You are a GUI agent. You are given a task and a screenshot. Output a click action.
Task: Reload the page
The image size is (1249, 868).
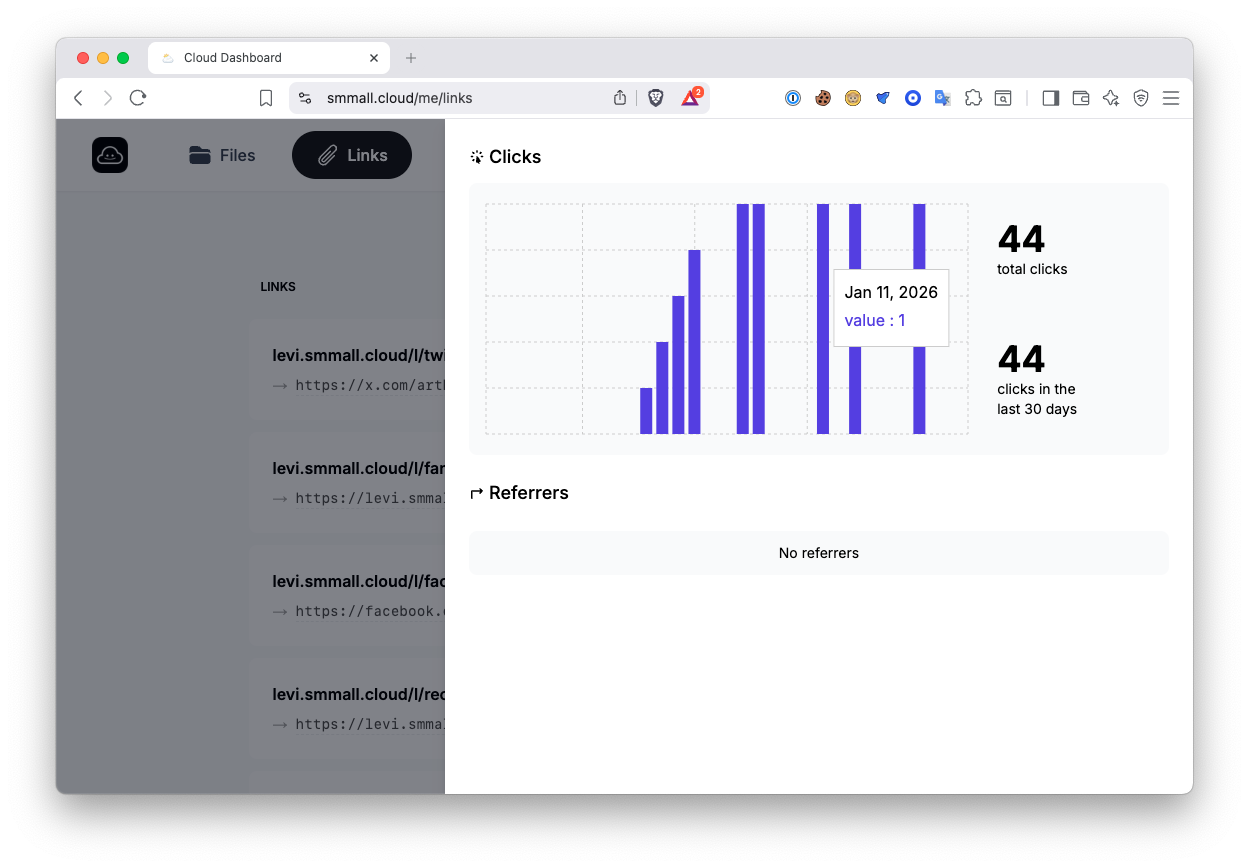pyautogui.click(x=138, y=98)
